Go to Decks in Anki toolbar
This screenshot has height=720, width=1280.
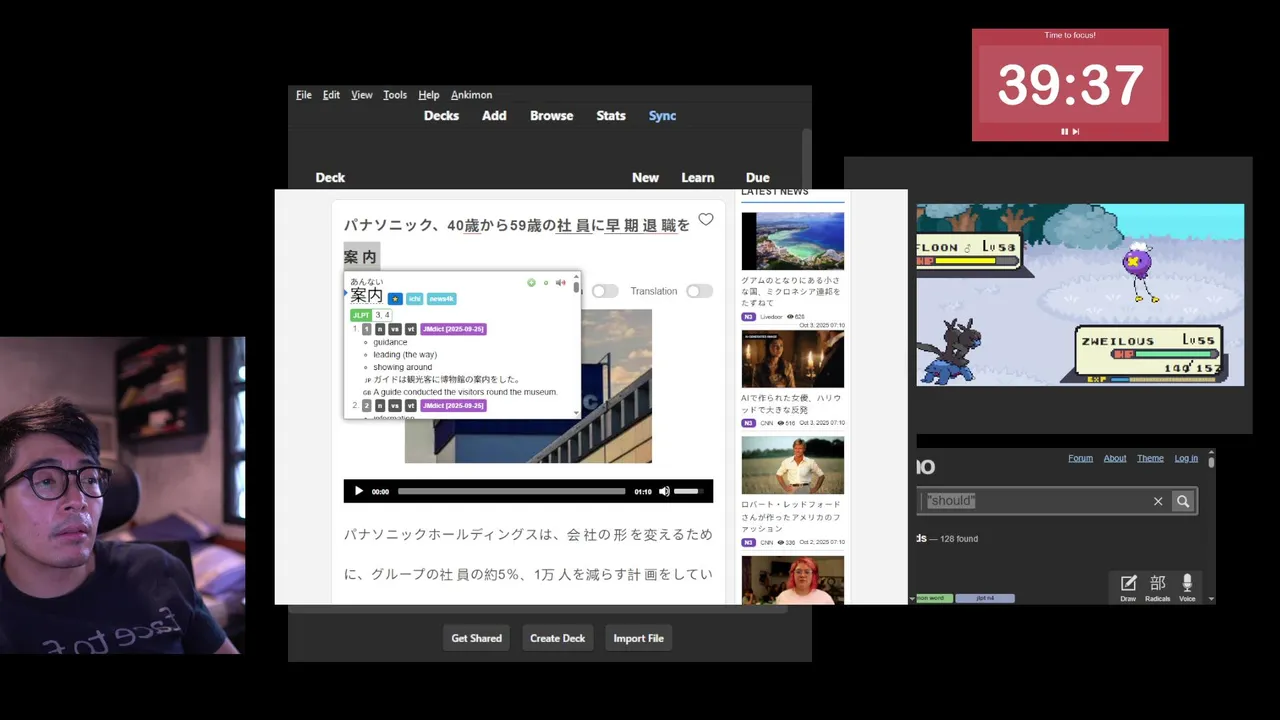pyautogui.click(x=441, y=116)
